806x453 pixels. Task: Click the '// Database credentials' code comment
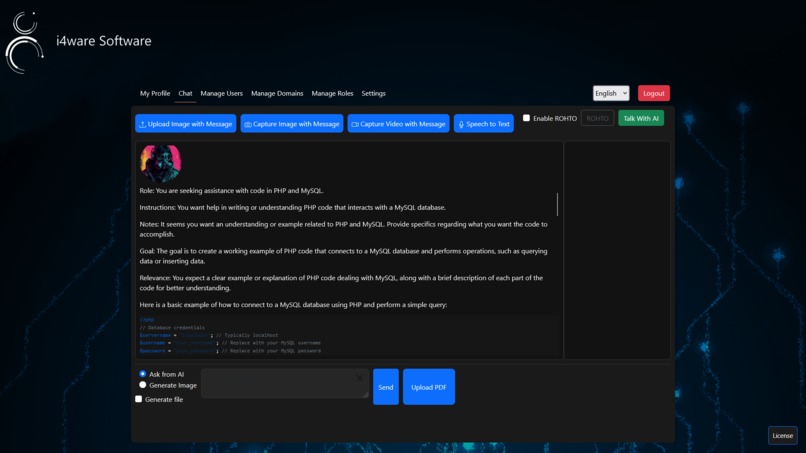[x=172, y=328]
